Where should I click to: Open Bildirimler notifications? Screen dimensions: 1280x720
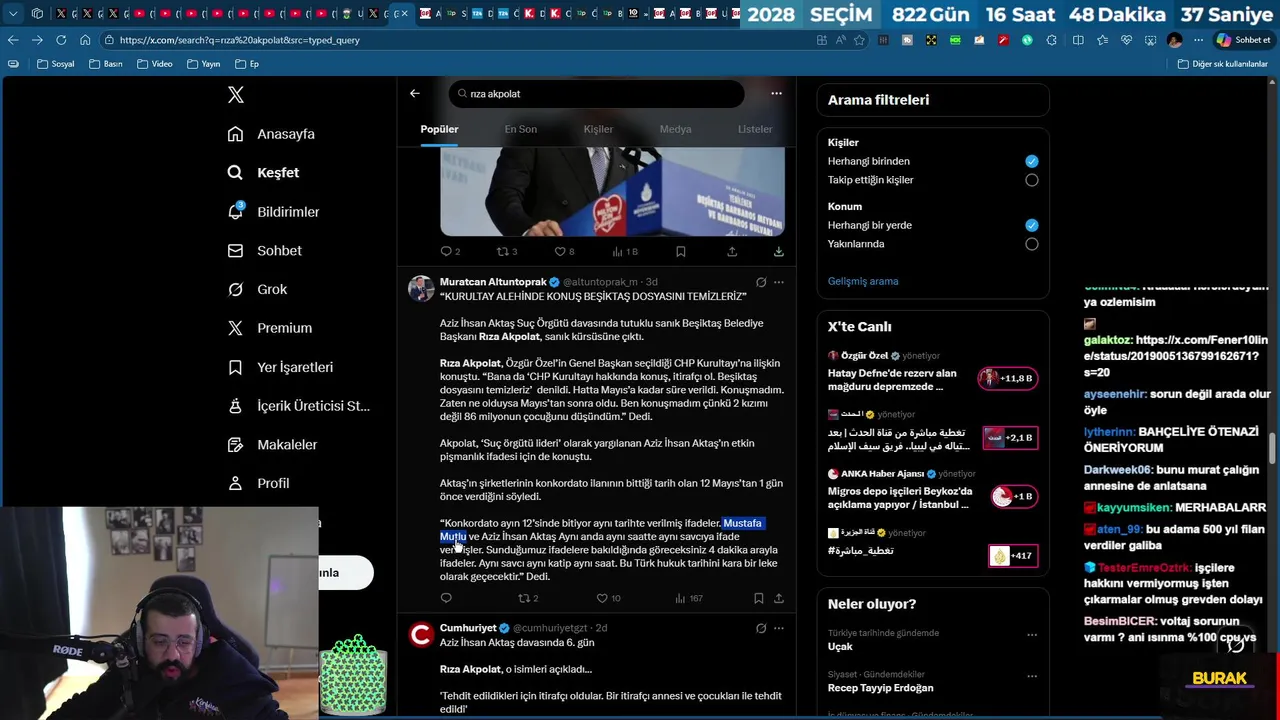coord(273,212)
